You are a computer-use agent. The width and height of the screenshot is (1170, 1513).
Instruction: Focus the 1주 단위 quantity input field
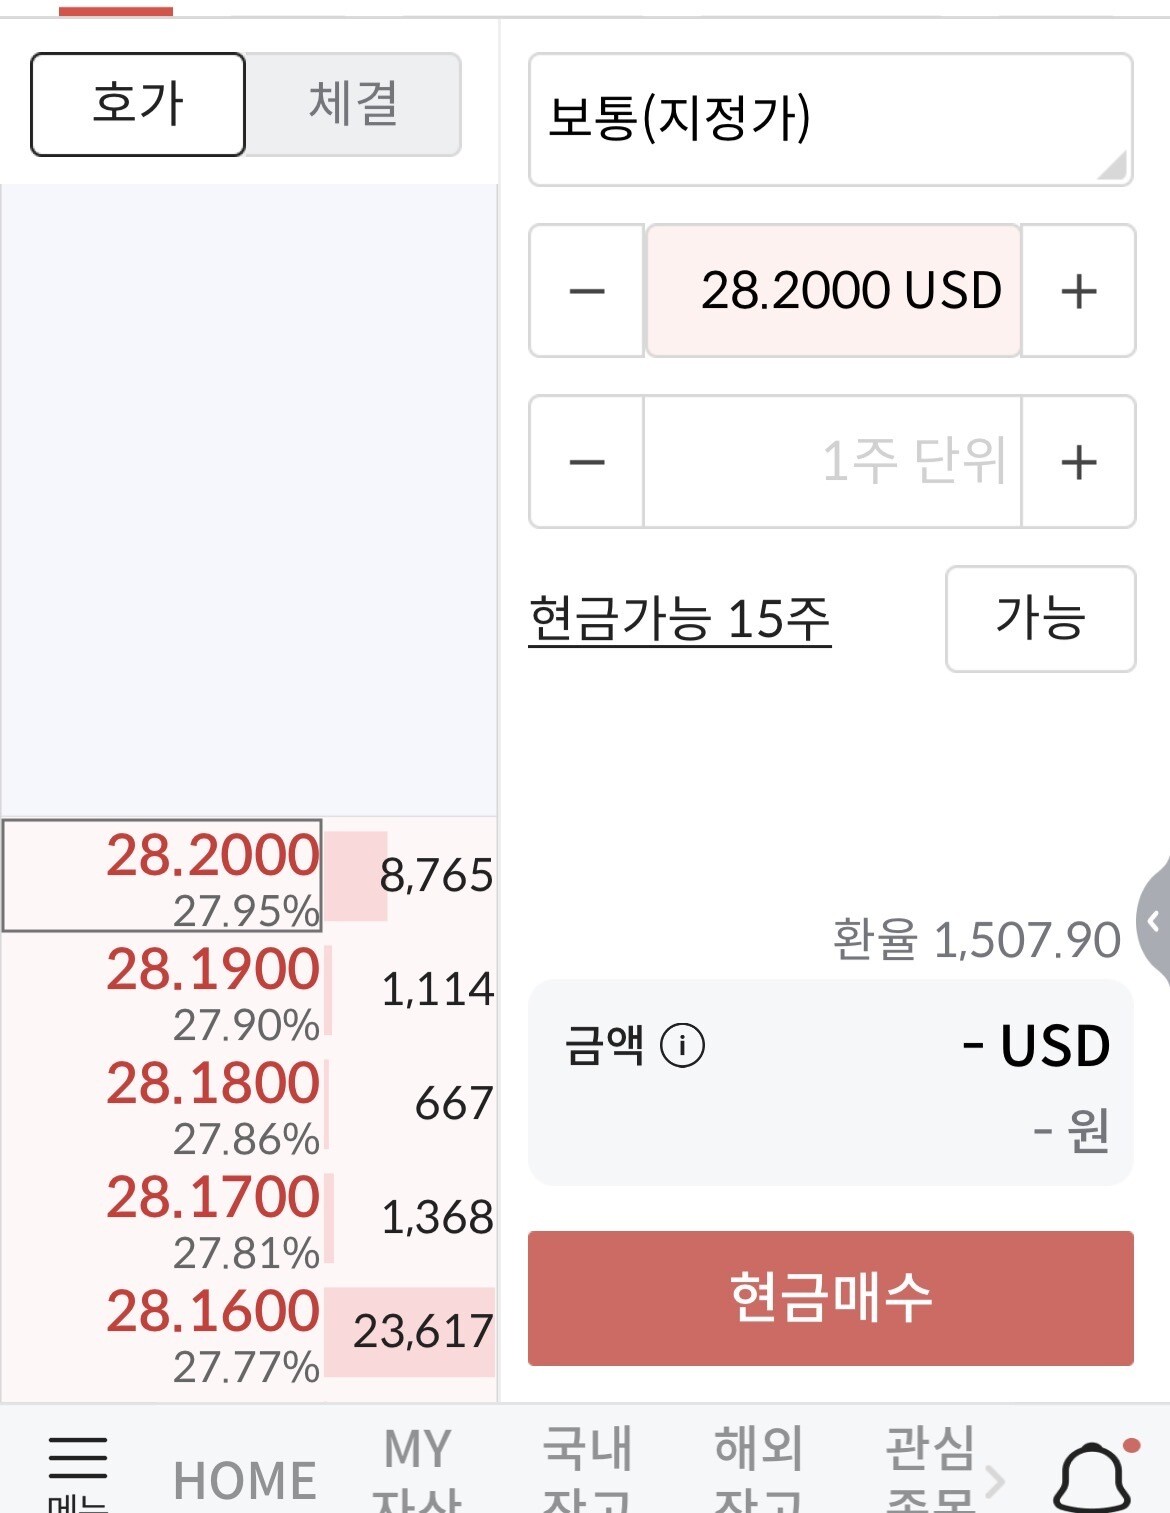click(833, 462)
